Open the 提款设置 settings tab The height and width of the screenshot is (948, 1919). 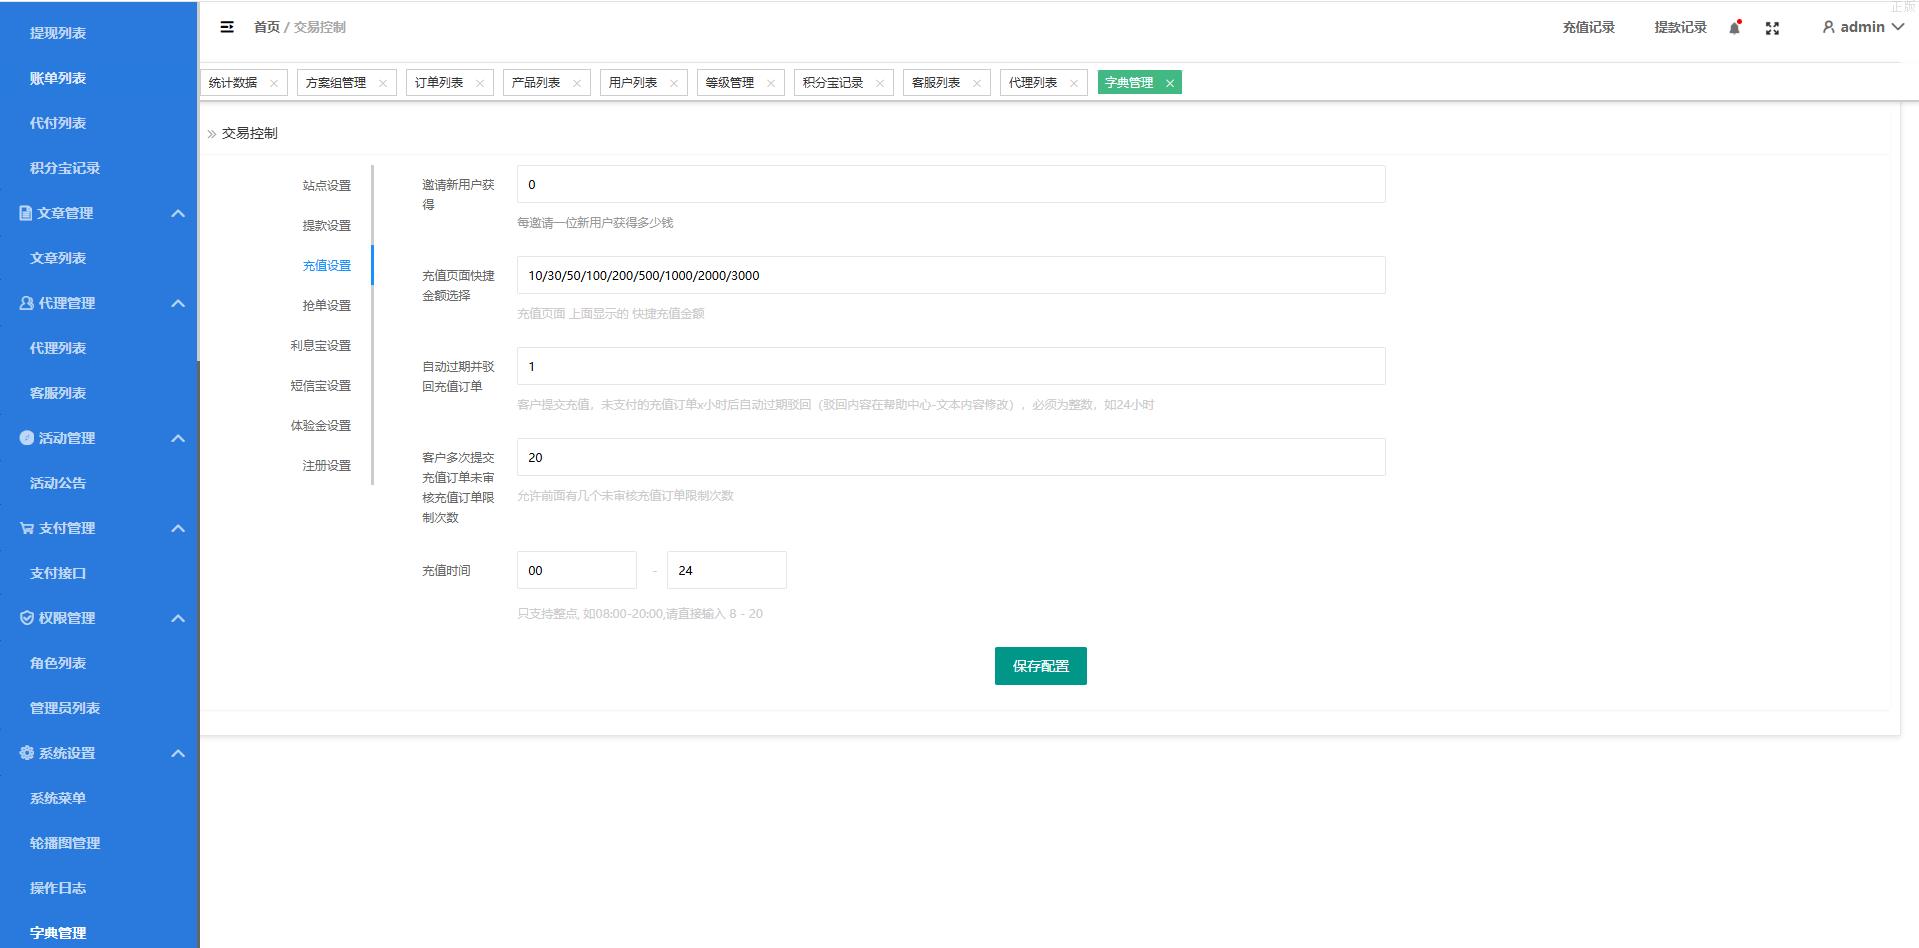(326, 225)
